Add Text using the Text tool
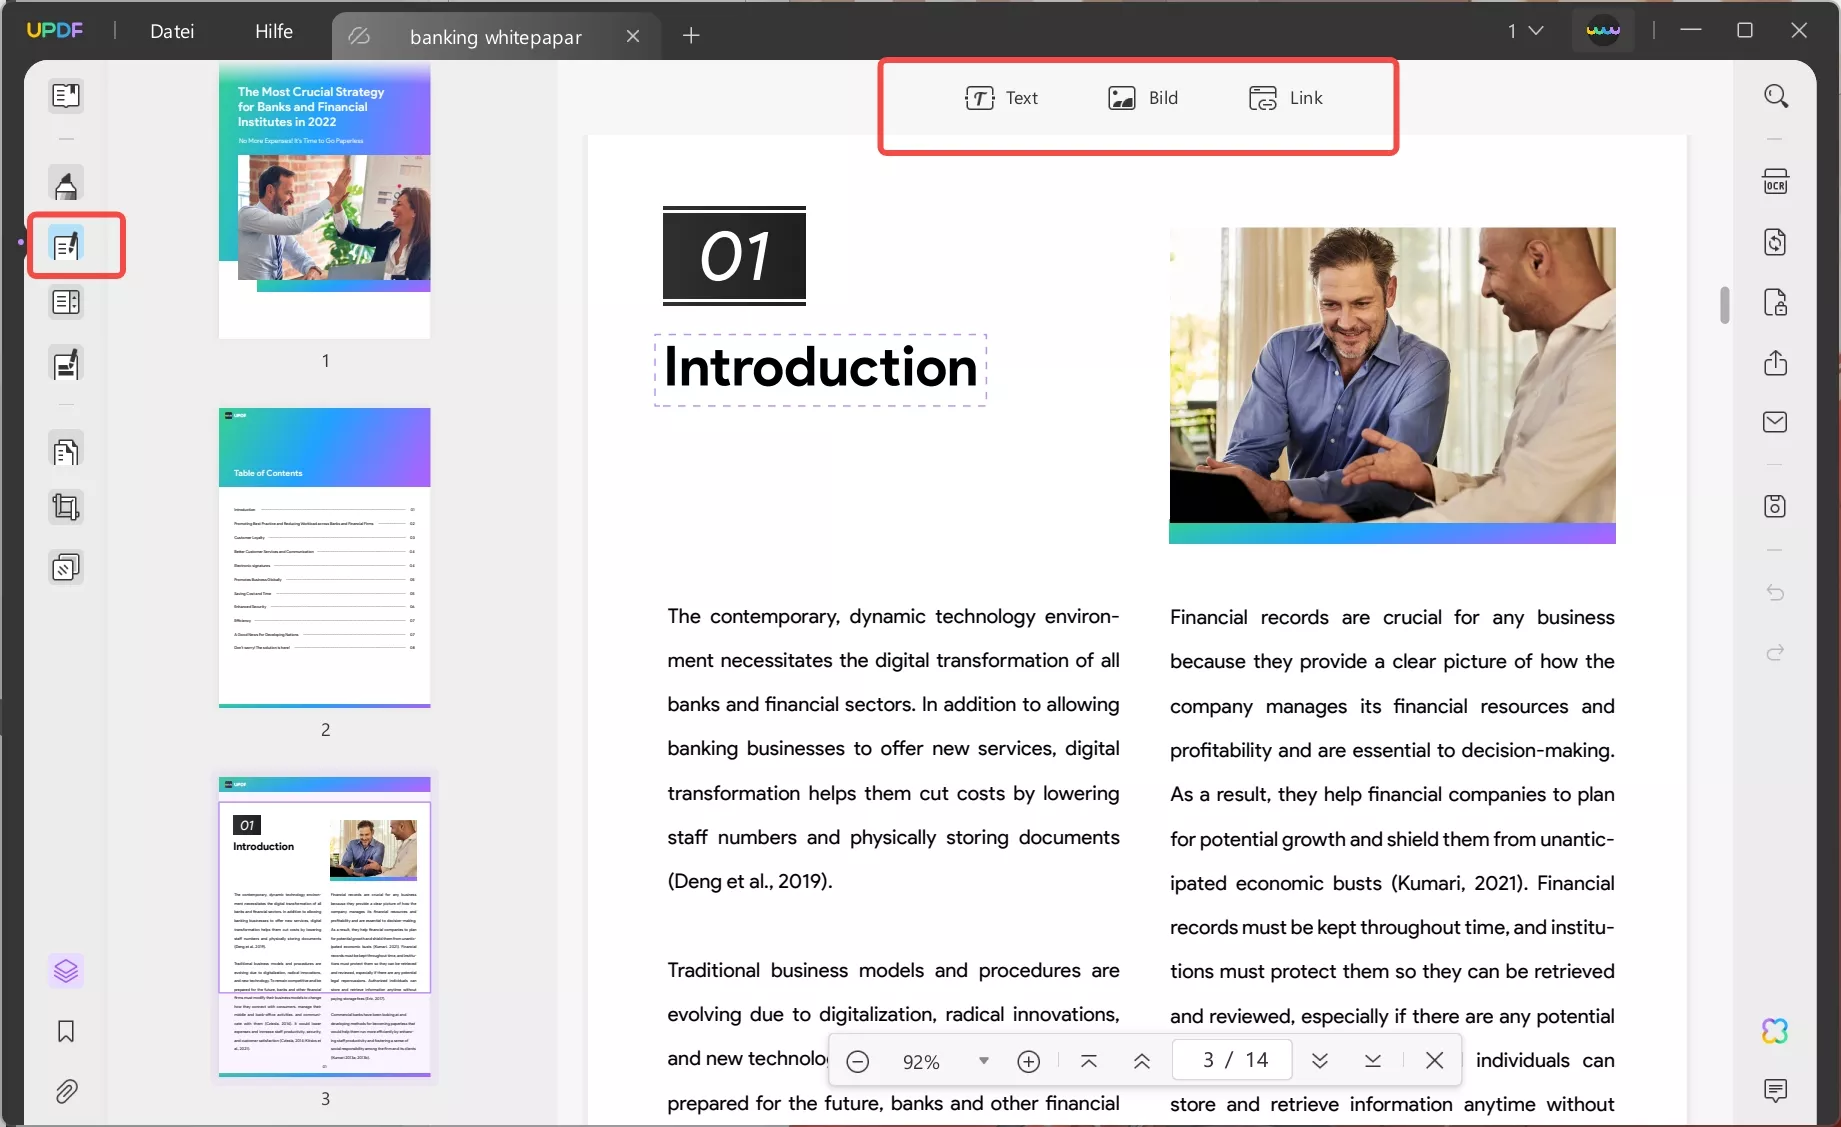This screenshot has height=1127, width=1841. pyautogui.click(x=1001, y=98)
